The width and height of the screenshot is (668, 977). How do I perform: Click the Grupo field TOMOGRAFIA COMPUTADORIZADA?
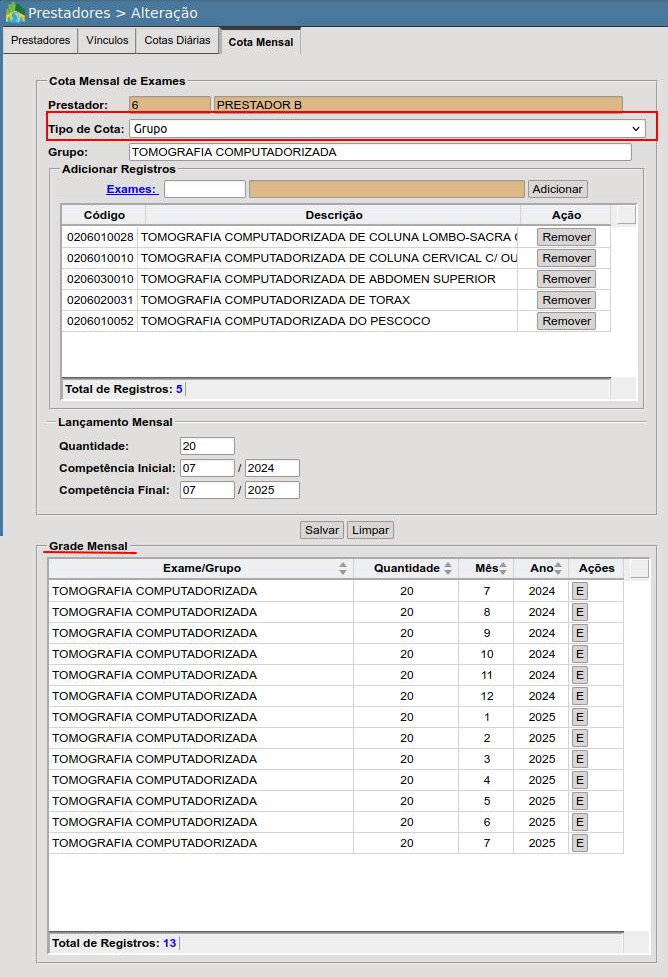(380, 152)
